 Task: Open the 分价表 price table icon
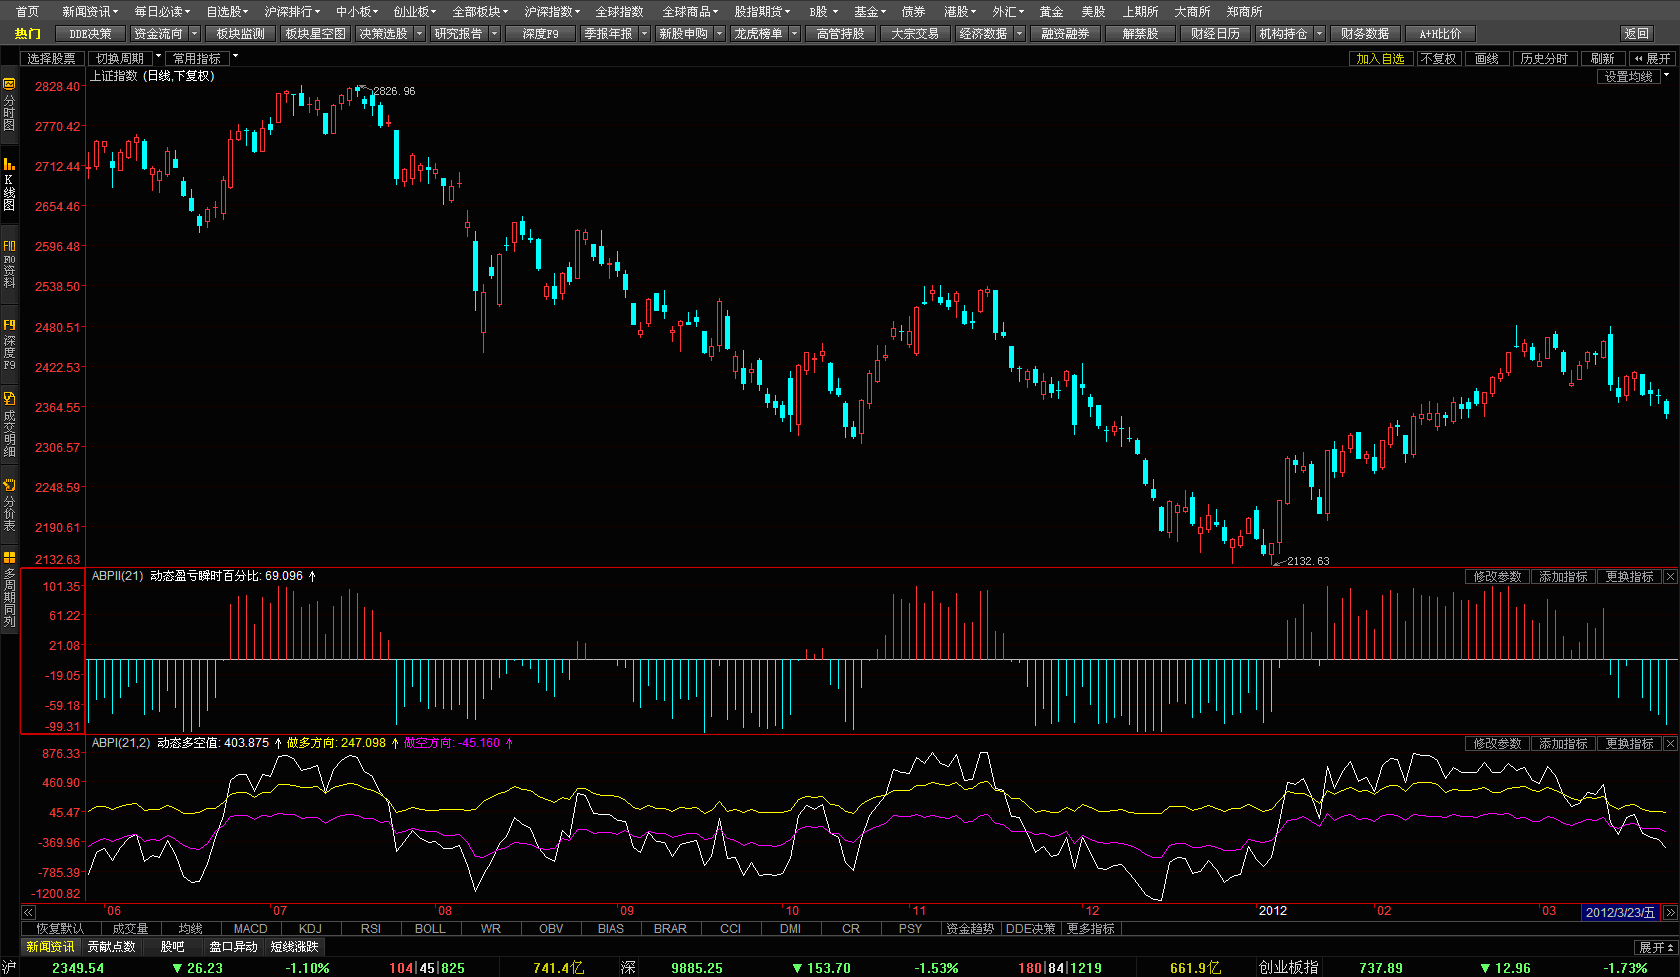point(9,504)
